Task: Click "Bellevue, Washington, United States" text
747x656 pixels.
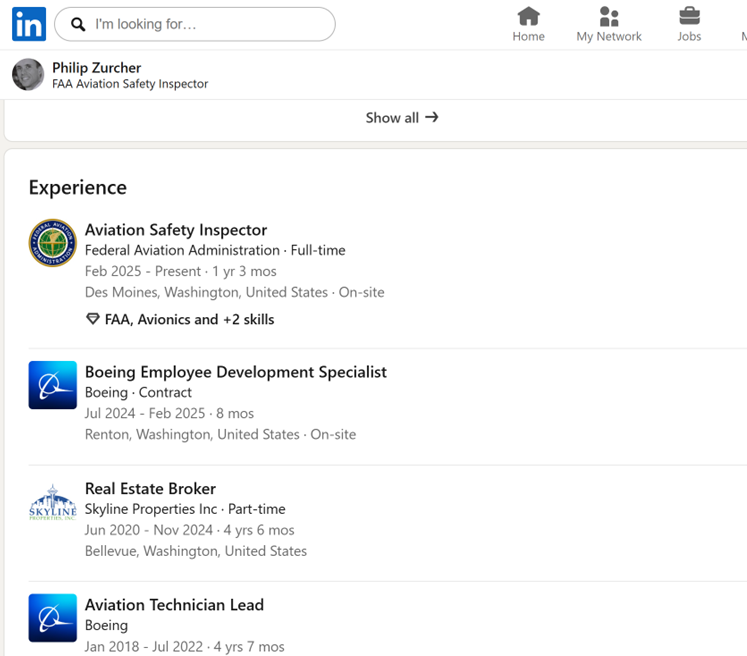Action: pyautogui.click(x=196, y=551)
